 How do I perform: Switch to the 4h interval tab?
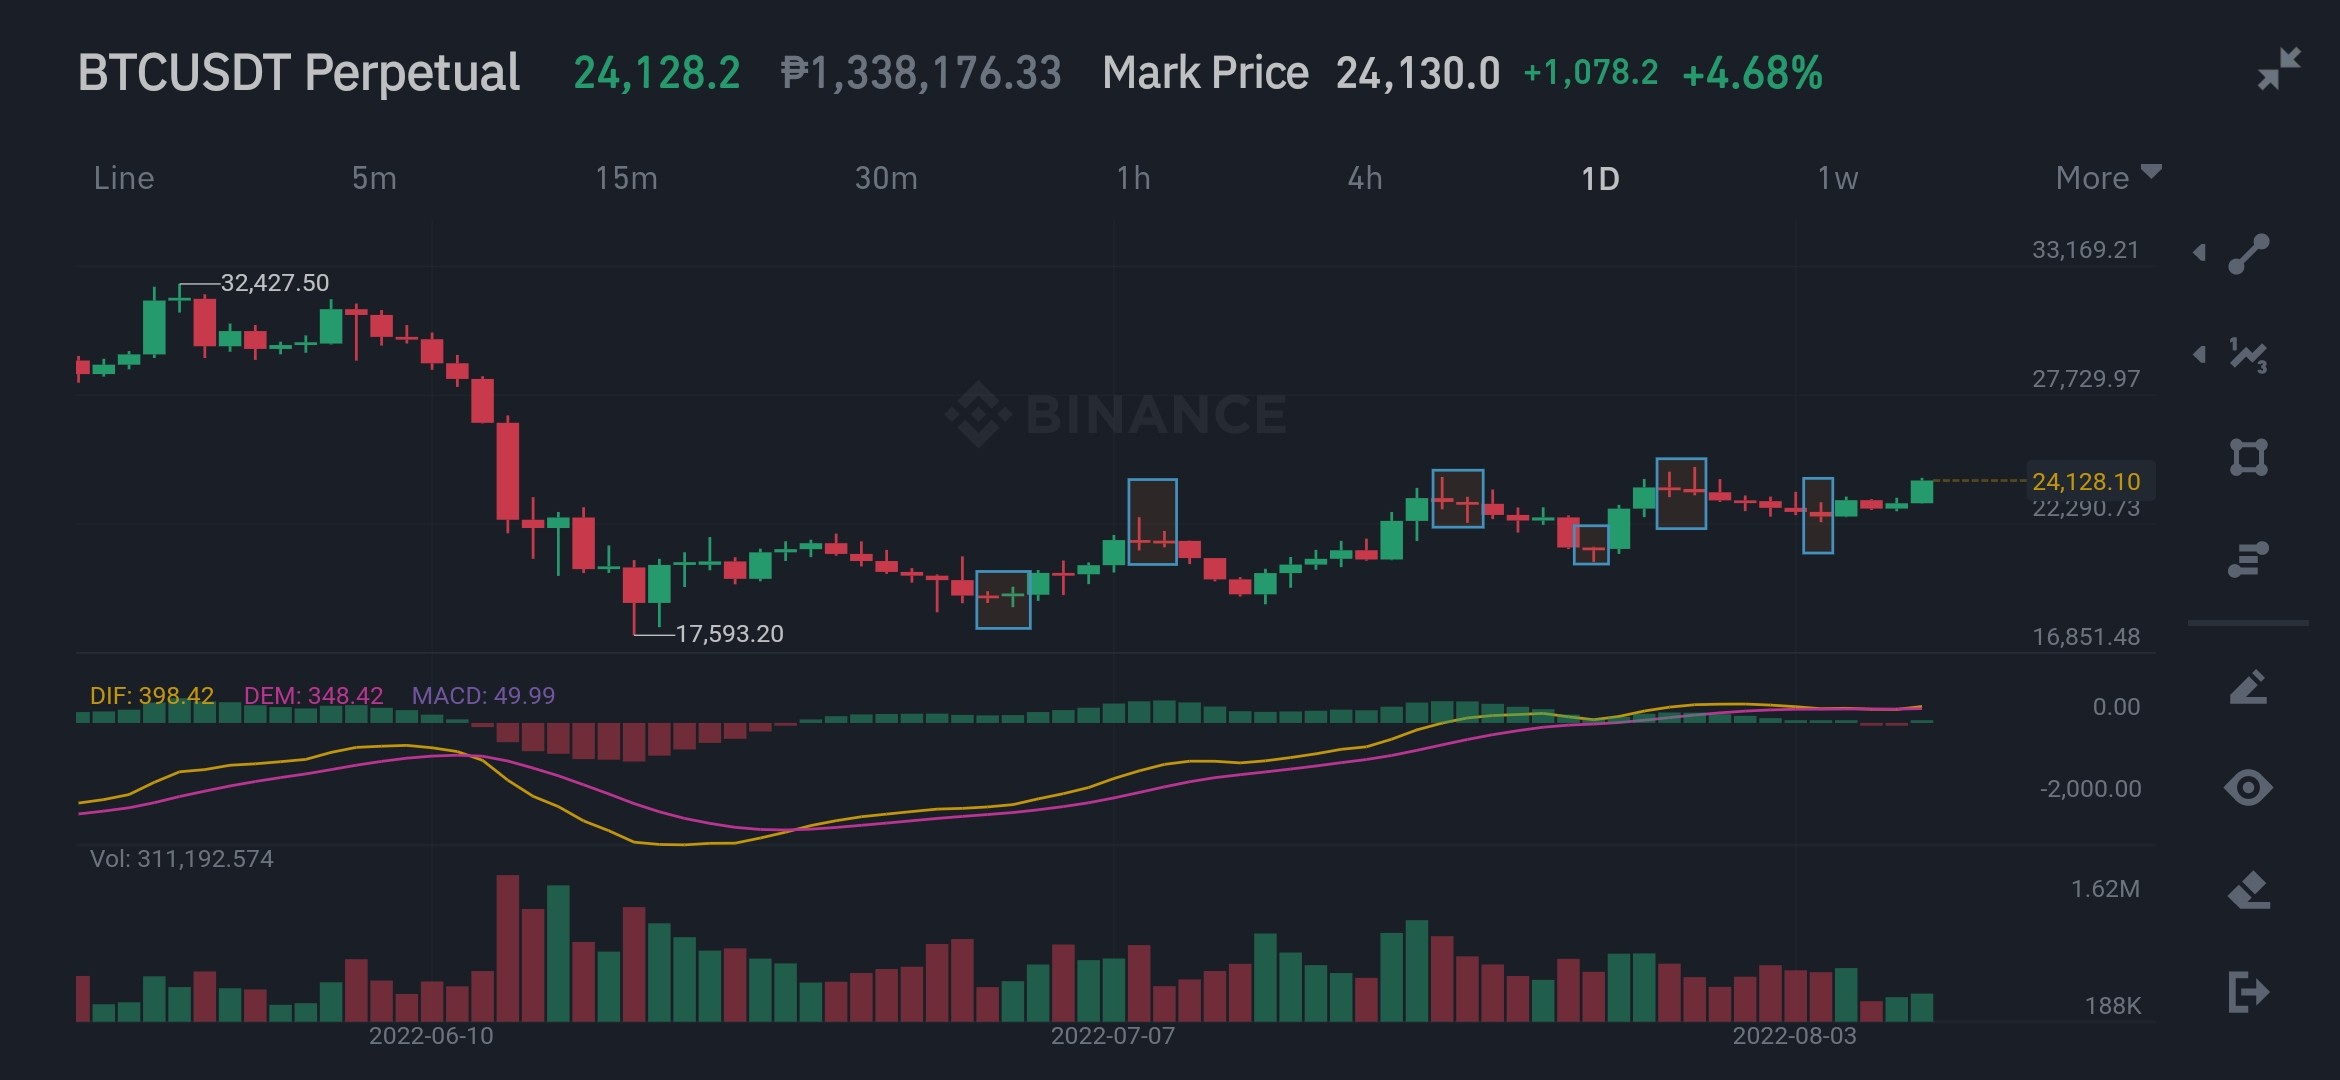[x=1365, y=178]
